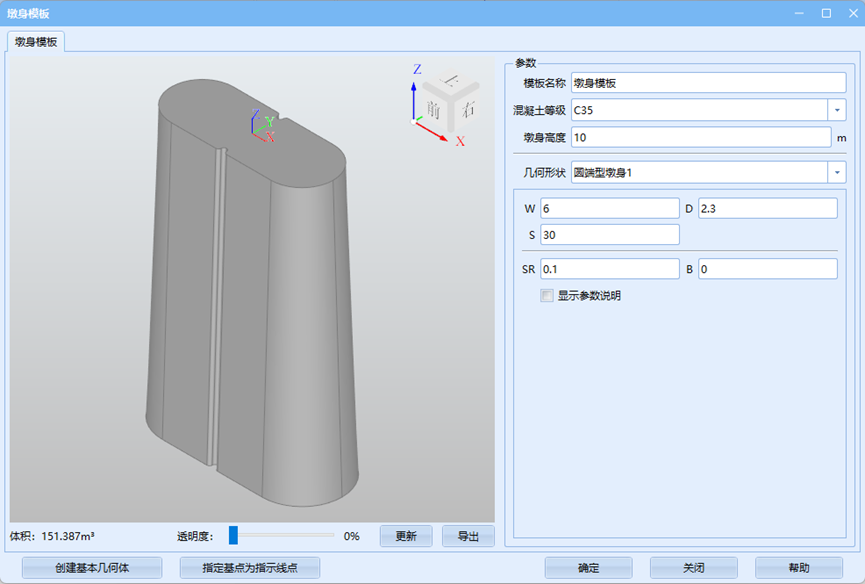Click the 前 face of view cube
Screen dimensions: 865x584
(x=434, y=108)
